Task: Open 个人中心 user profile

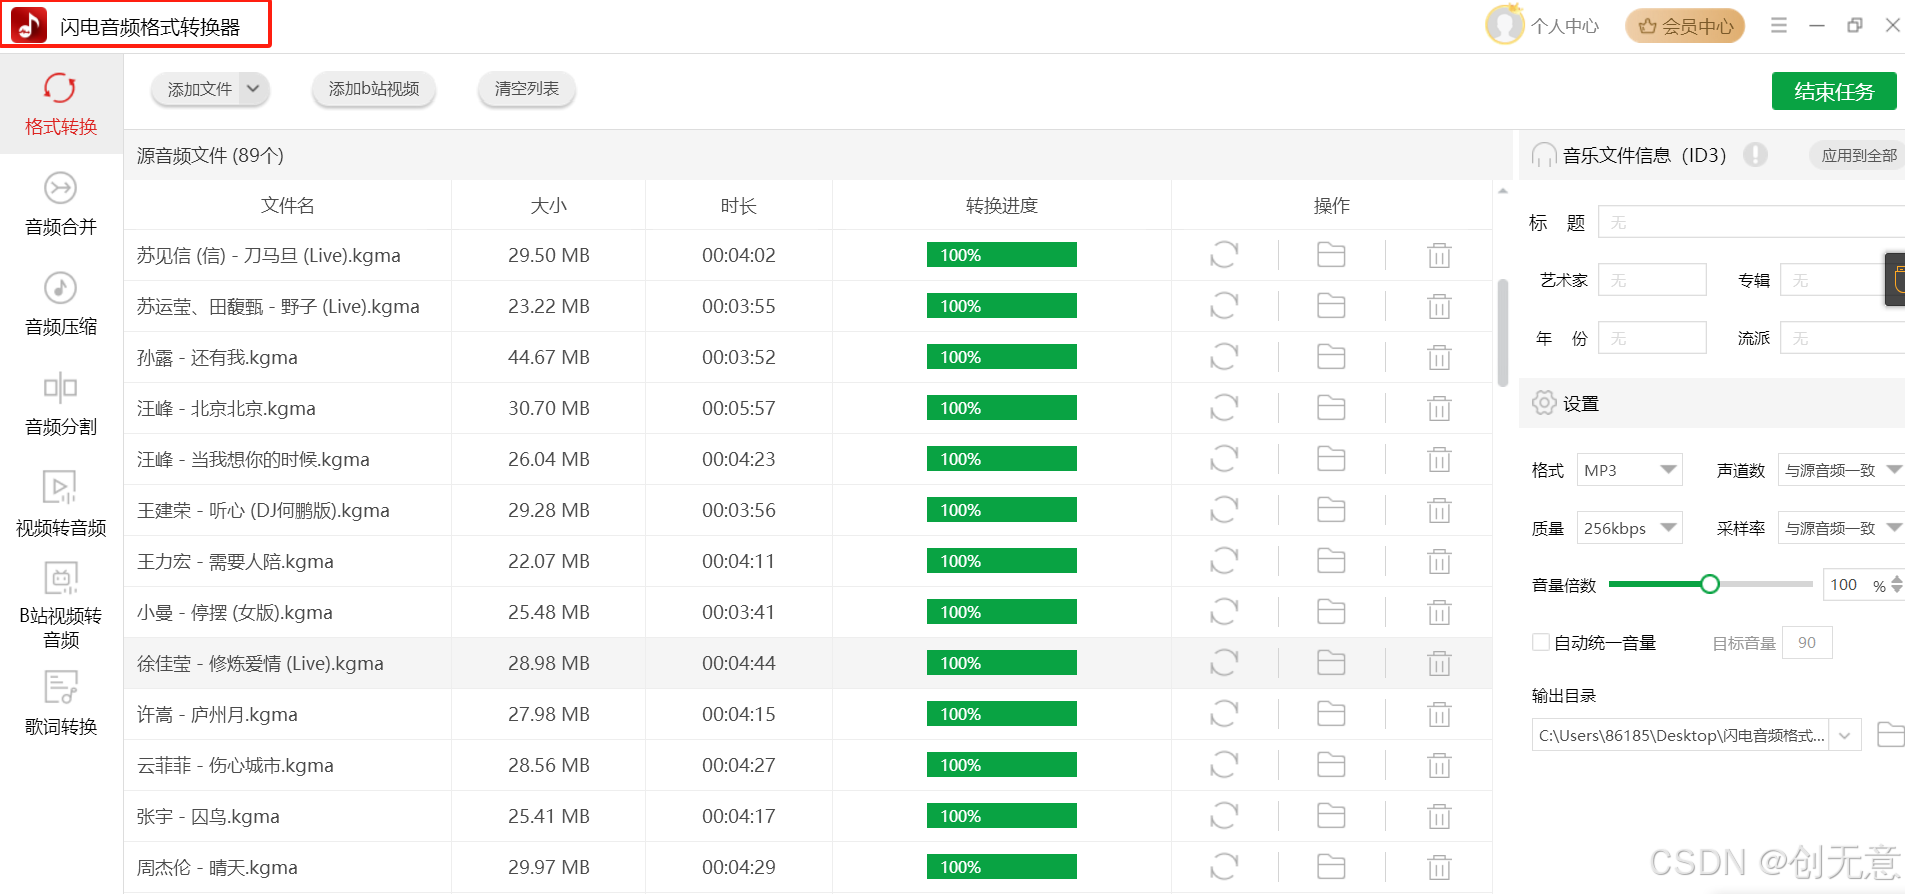Action: tap(1543, 26)
